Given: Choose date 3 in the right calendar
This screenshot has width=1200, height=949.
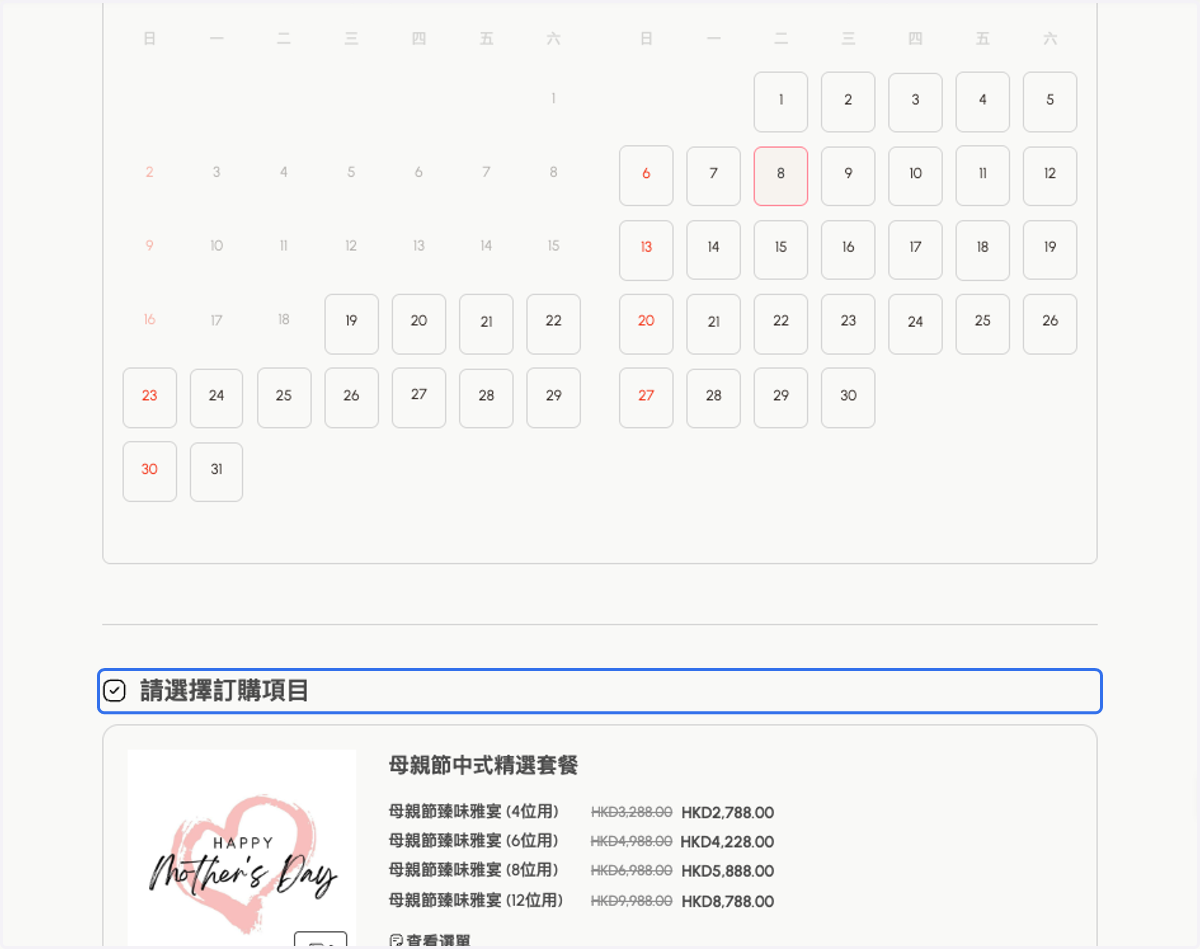Looking at the screenshot, I should (x=915, y=102).
